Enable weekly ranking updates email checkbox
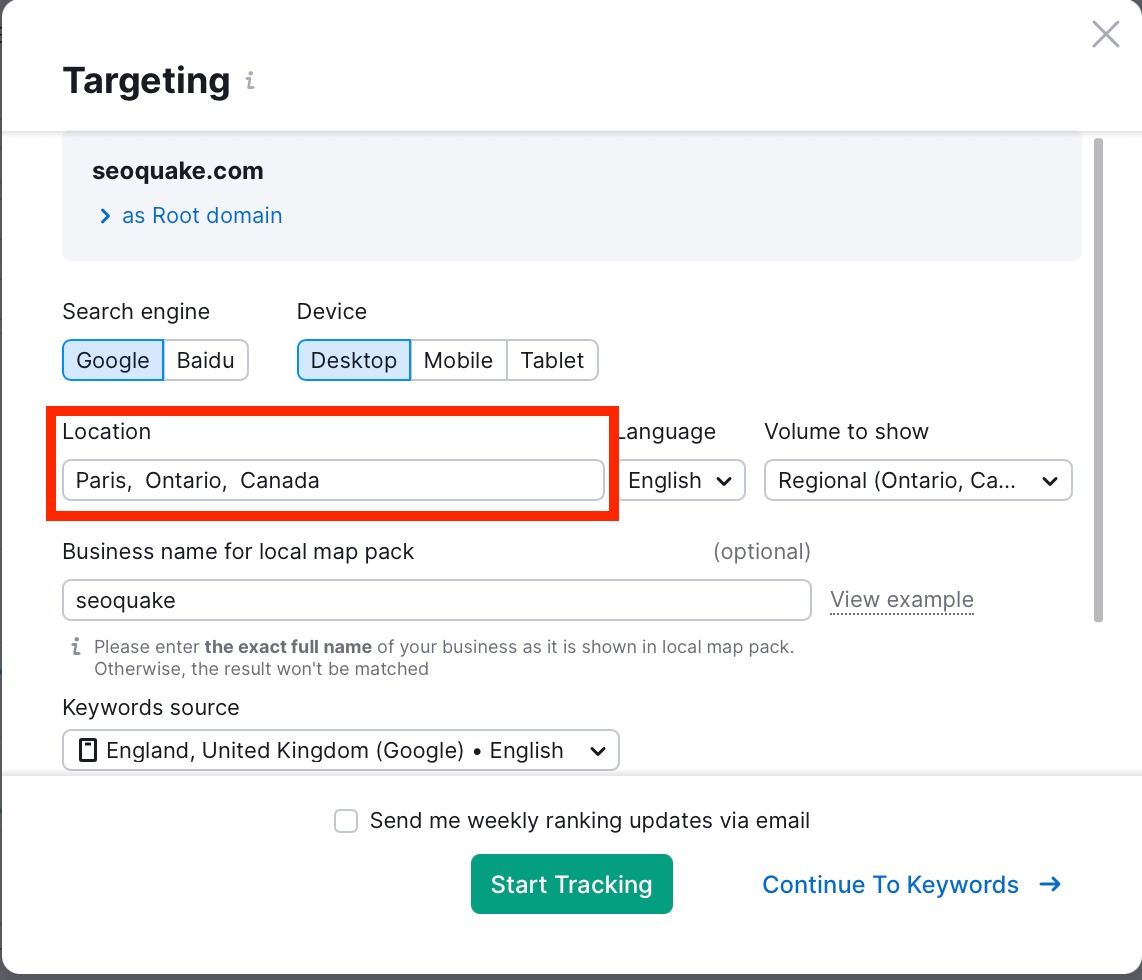The height and width of the screenshot is (980, 1142). tap(346, 821)
